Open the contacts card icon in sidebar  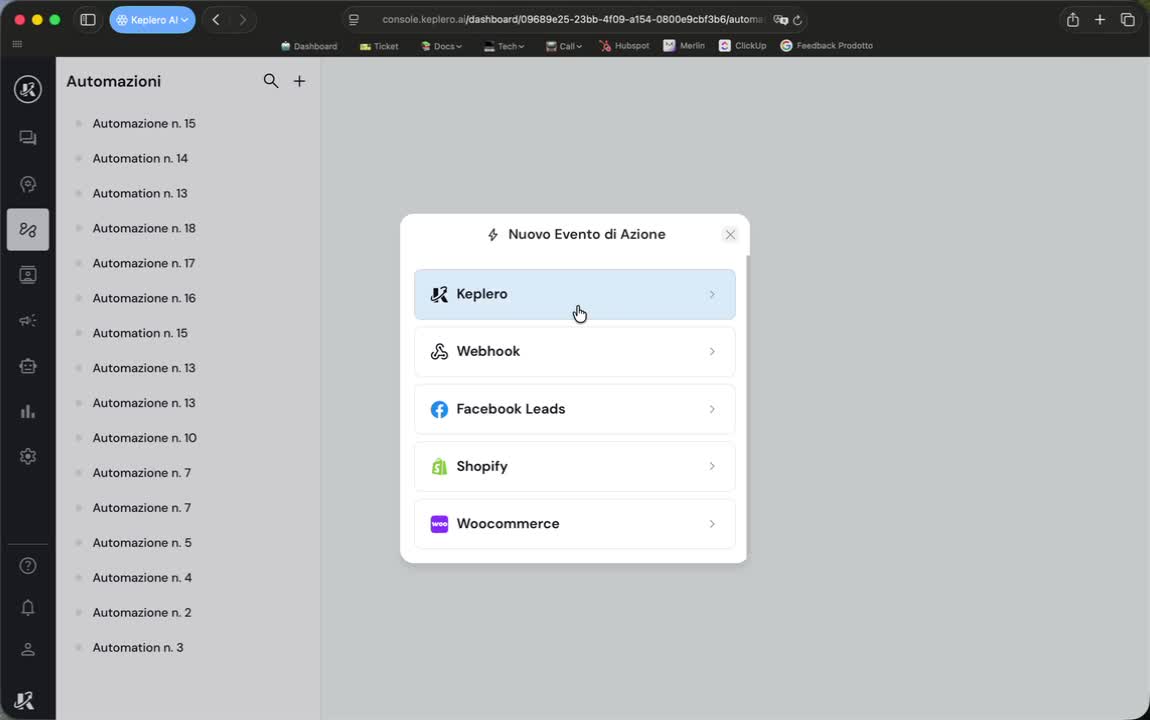[x=28, y=275]
